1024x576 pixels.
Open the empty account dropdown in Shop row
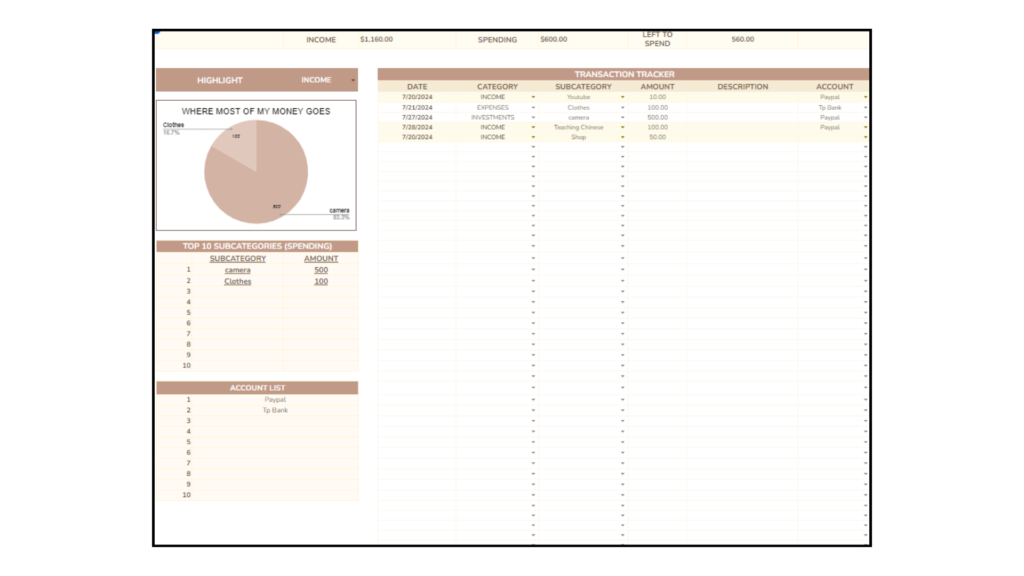tap(866, 137)
